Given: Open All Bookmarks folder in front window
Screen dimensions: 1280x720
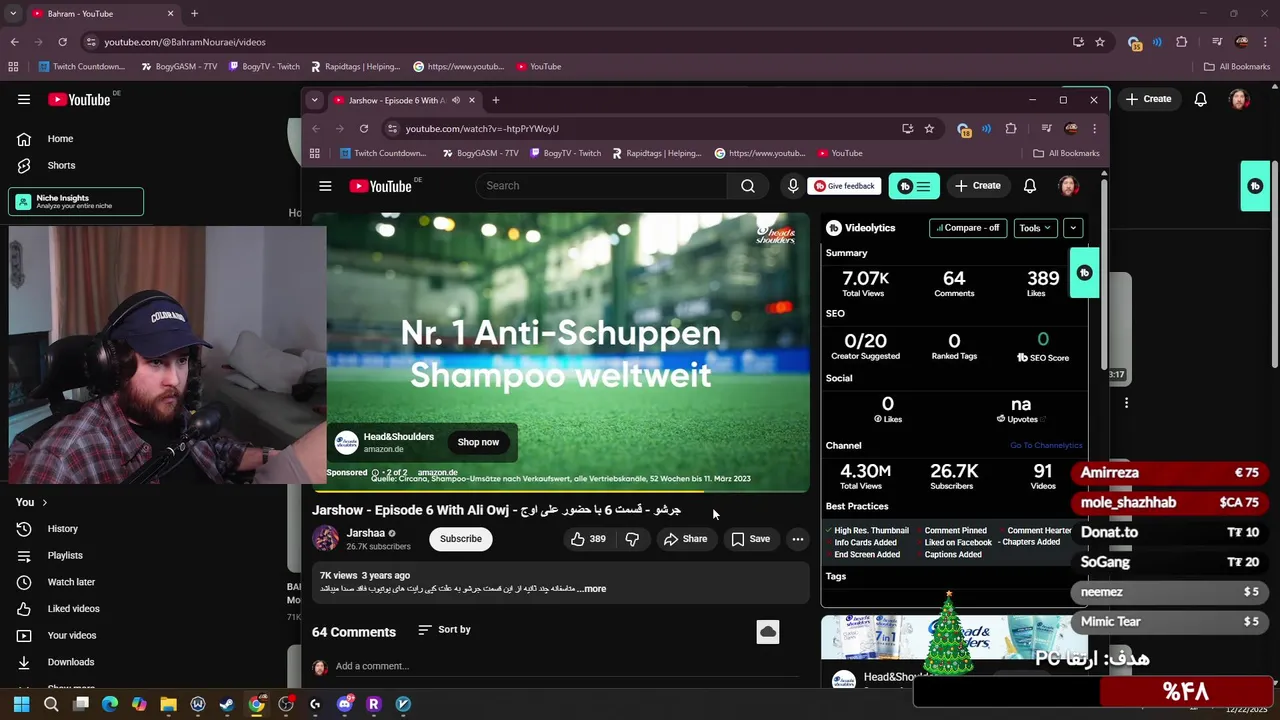Looking at the screenshot, I should point(1066,153).
